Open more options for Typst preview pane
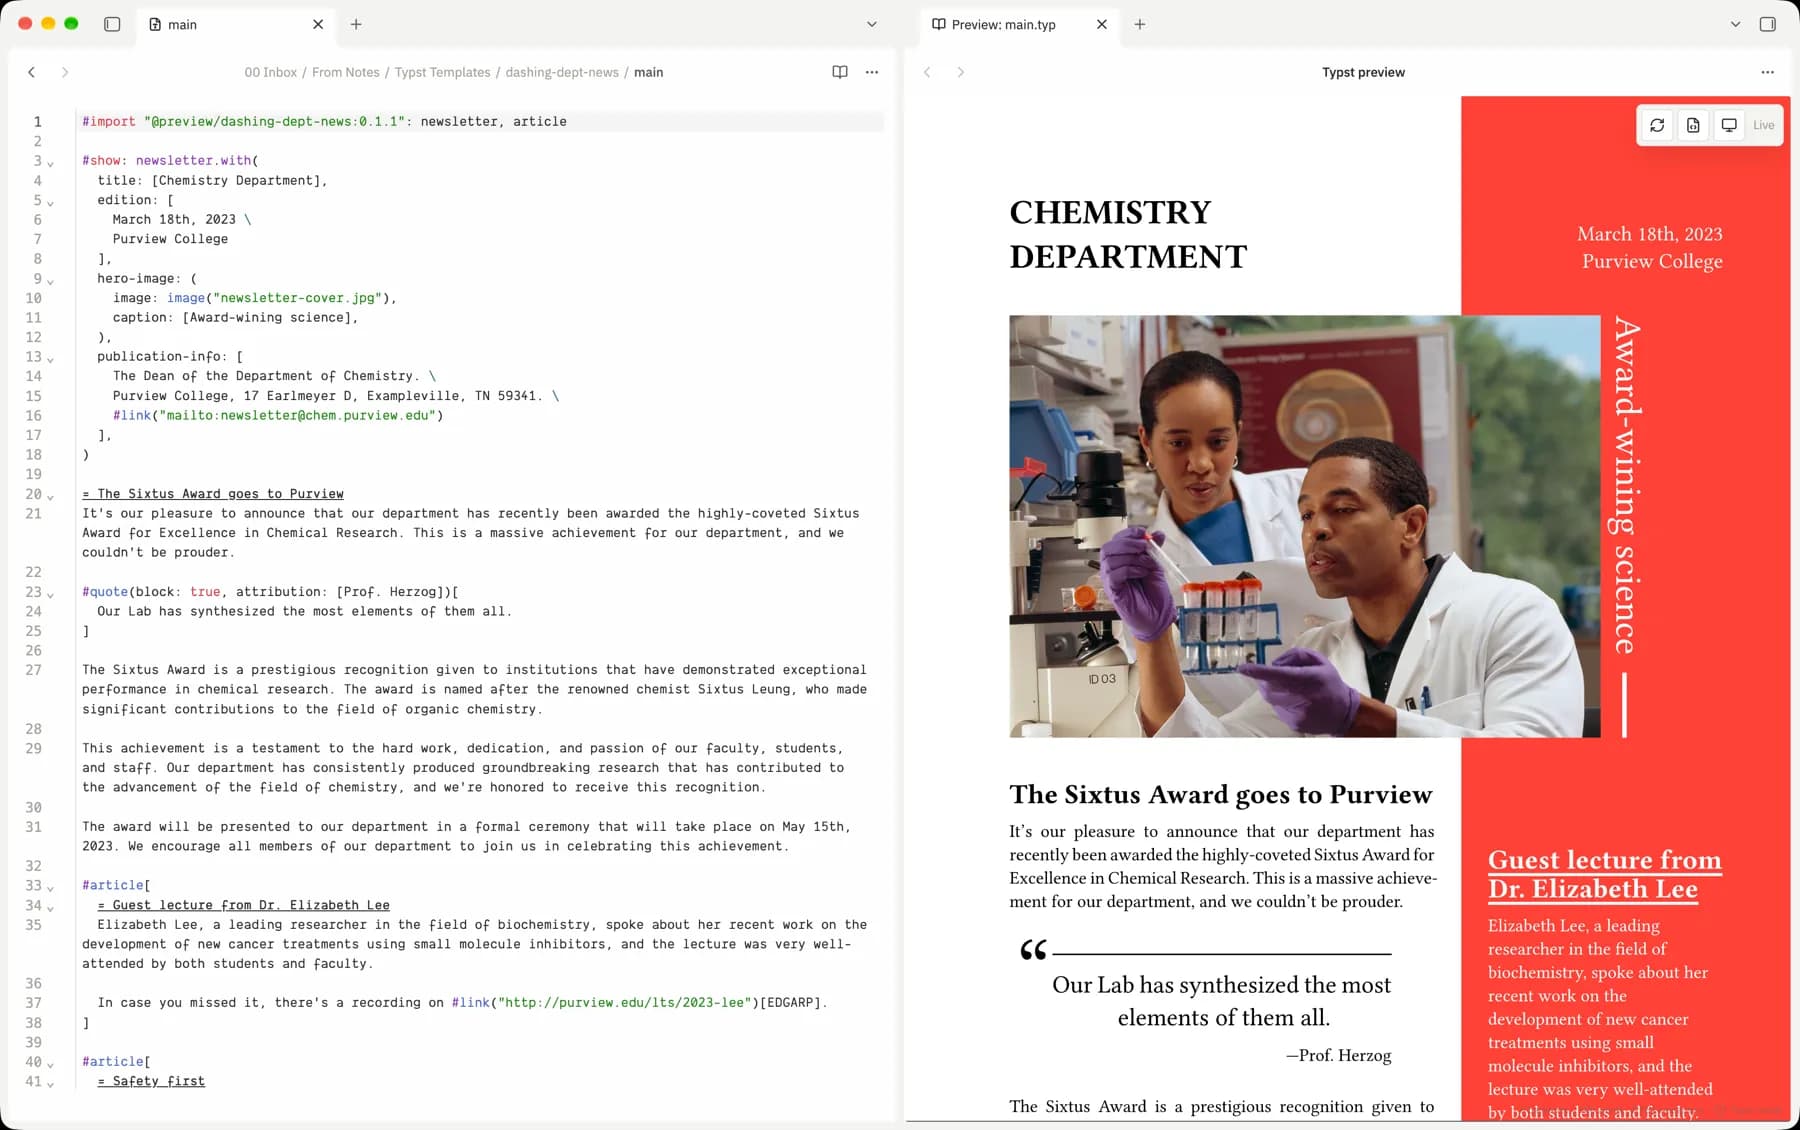The height and width of the screenshot is (1130, 1800). (1768, 72)
